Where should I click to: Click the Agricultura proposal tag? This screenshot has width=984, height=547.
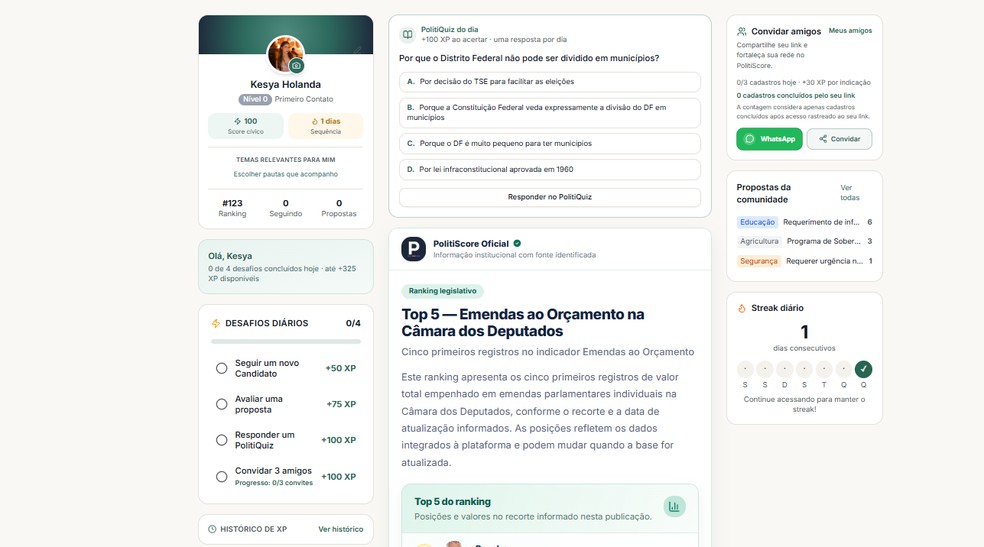[x=759, y=241]
